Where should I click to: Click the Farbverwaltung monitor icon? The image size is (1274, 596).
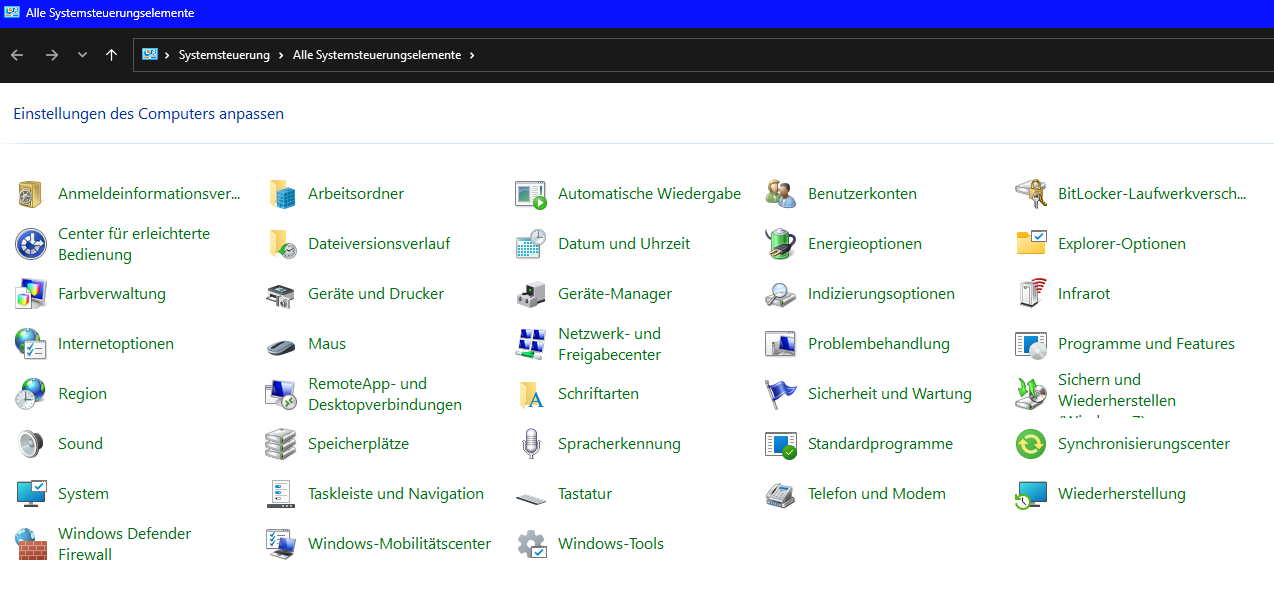coord(31,294)
